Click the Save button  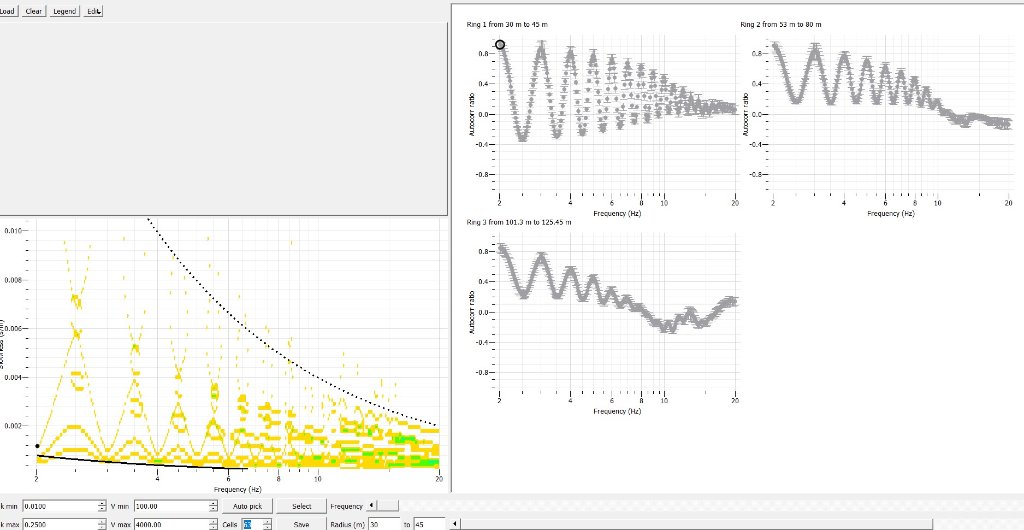pos(301,524)
